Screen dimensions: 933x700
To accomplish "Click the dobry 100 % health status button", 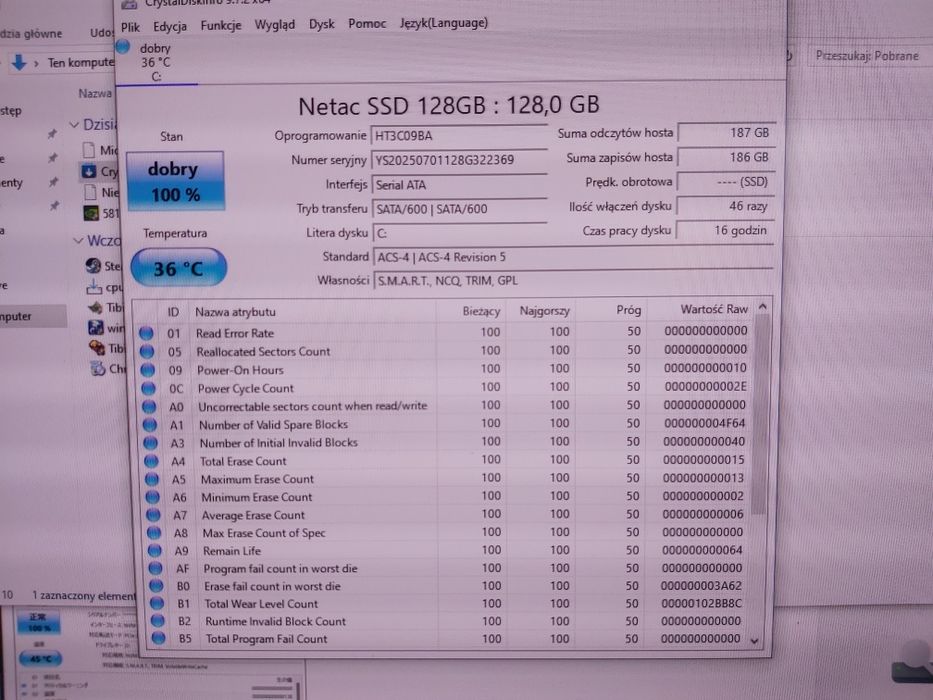I will (176, 181).
